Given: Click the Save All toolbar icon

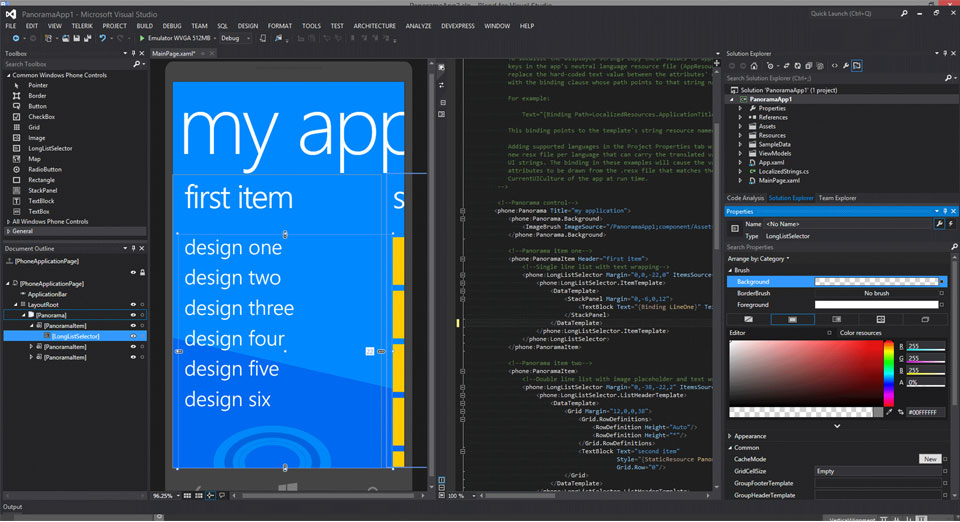Looking at the screenshot, I should pos(88,38).
